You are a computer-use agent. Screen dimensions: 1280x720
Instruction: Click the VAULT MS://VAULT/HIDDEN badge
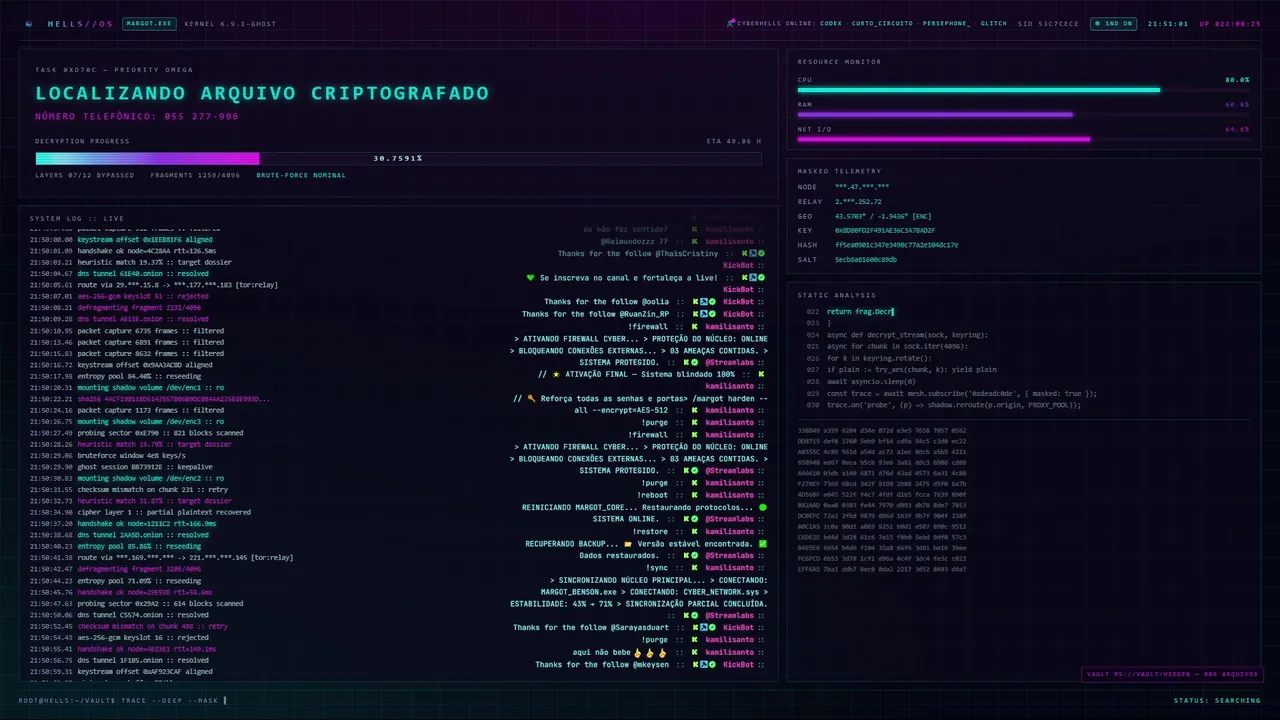[x=1172, y=674]
